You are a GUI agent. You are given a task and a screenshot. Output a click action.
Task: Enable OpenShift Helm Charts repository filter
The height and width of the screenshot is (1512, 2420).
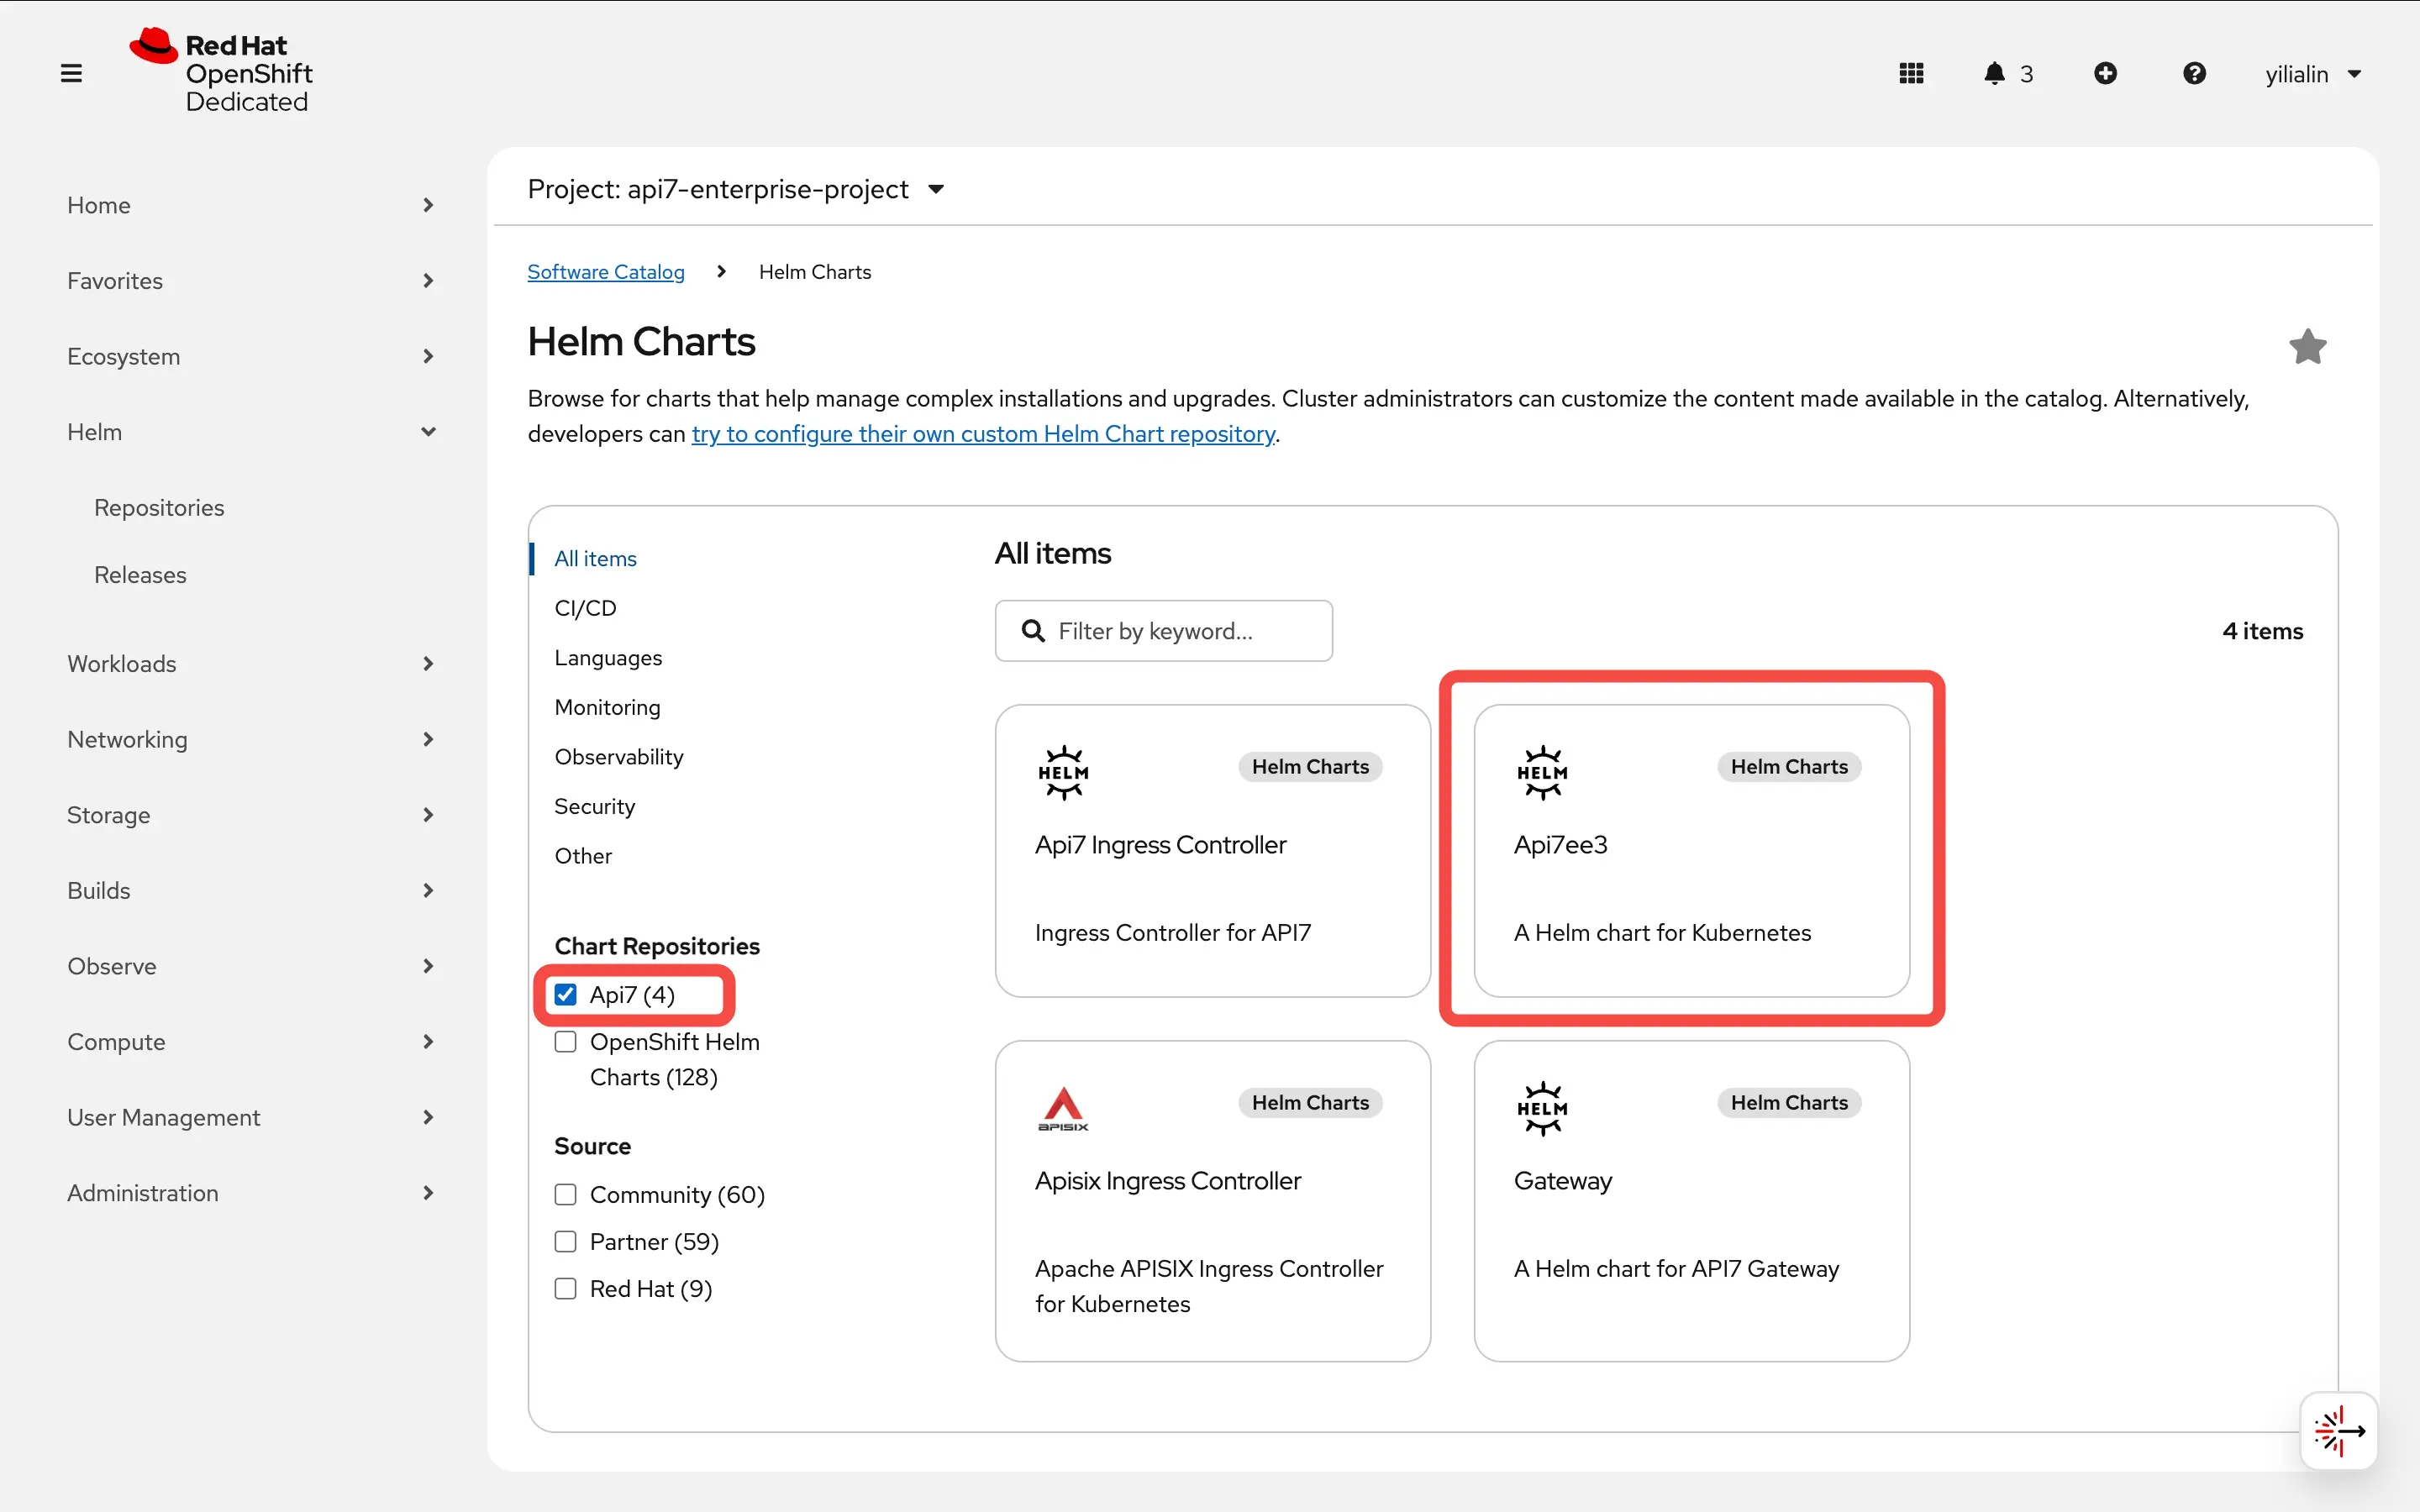tap(566, 1042)
